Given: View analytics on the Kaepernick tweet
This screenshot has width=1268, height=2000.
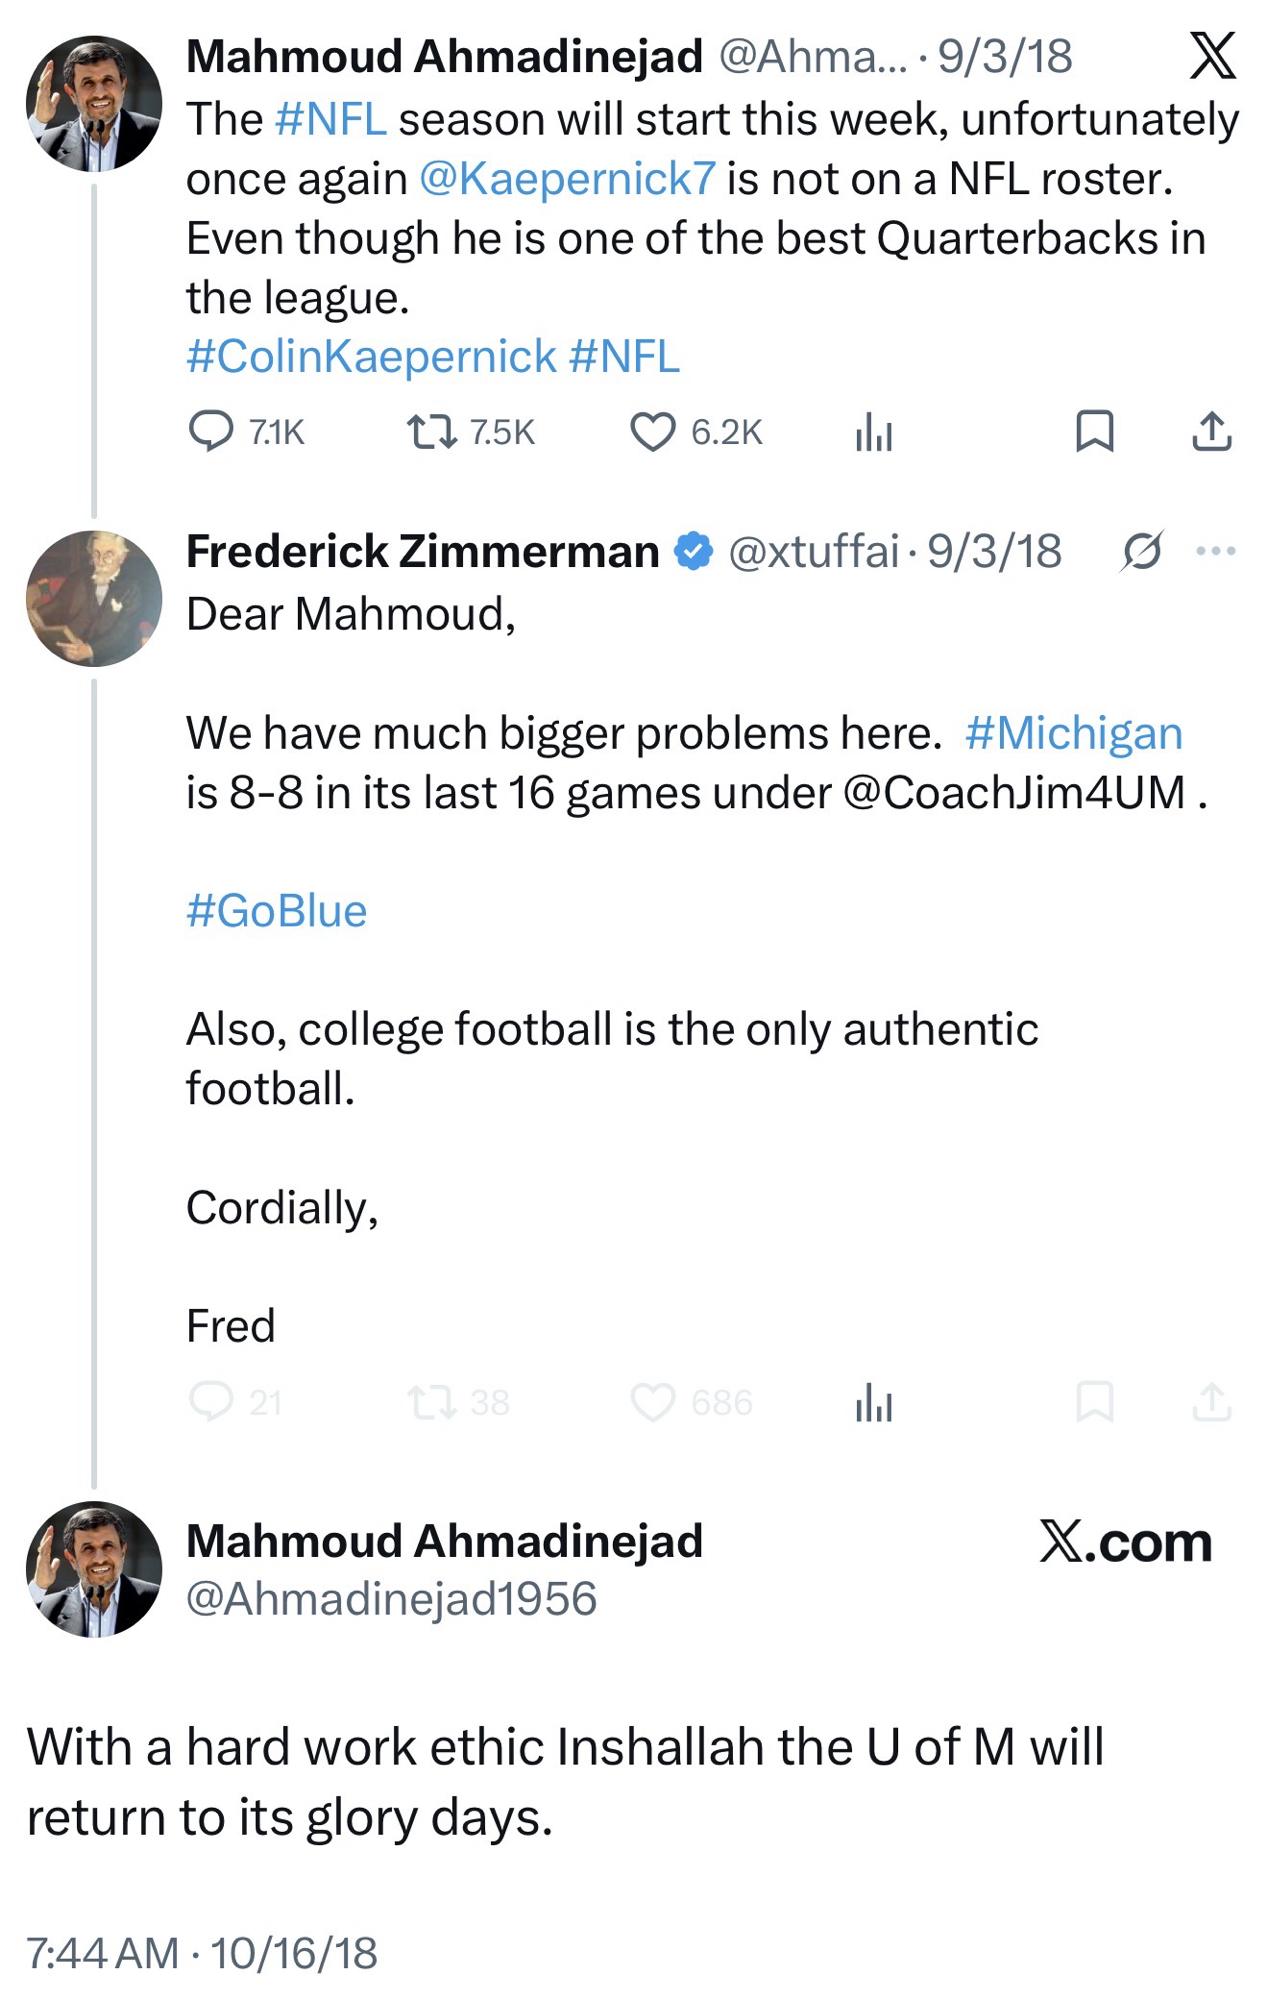Looking at the screenshot, I should (874, 432).
